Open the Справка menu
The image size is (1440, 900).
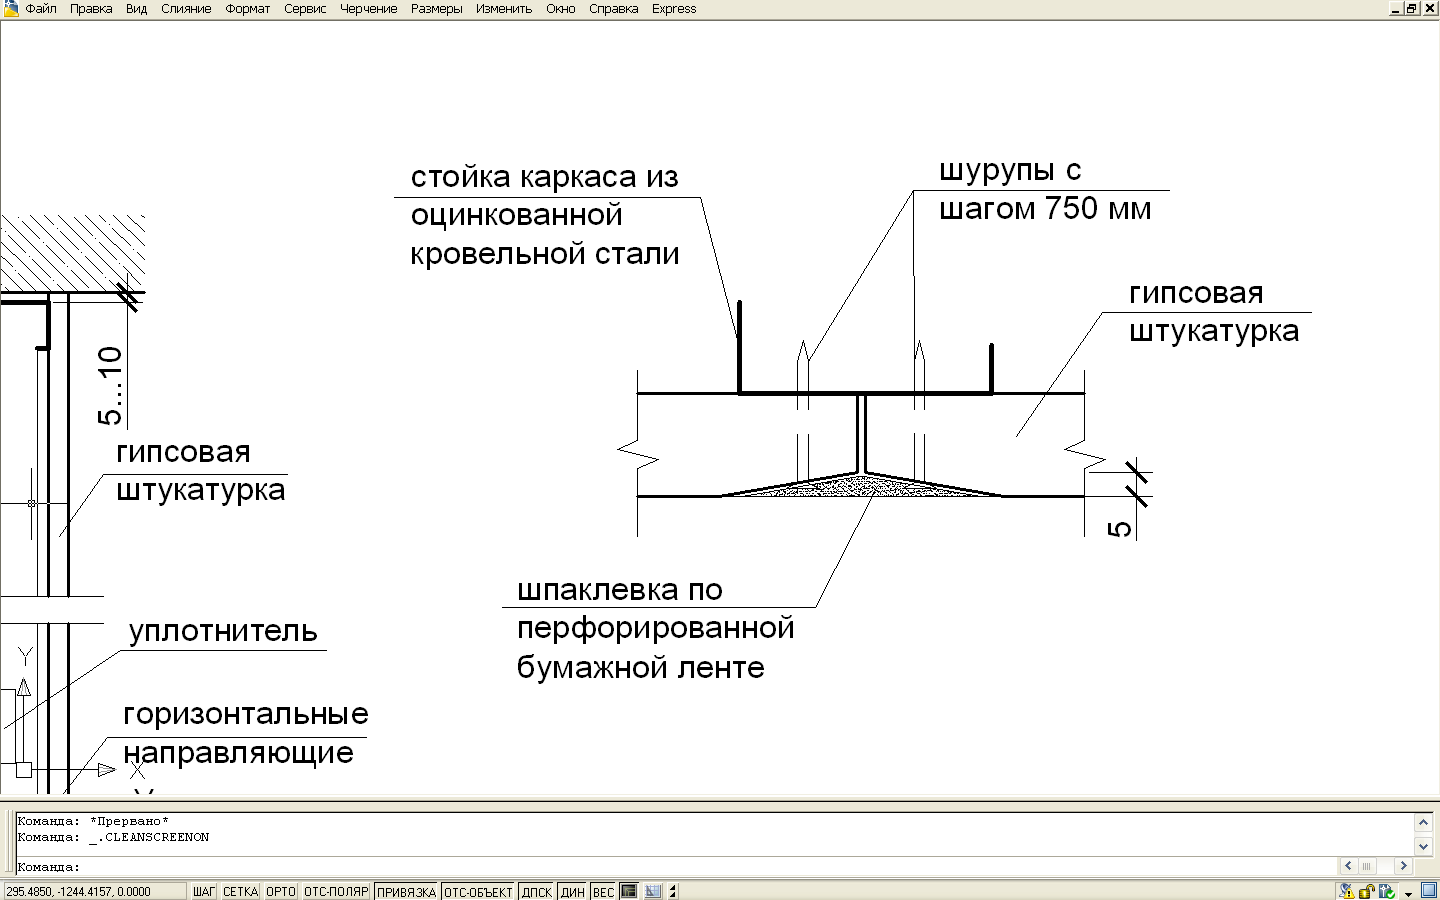point(614,9)
